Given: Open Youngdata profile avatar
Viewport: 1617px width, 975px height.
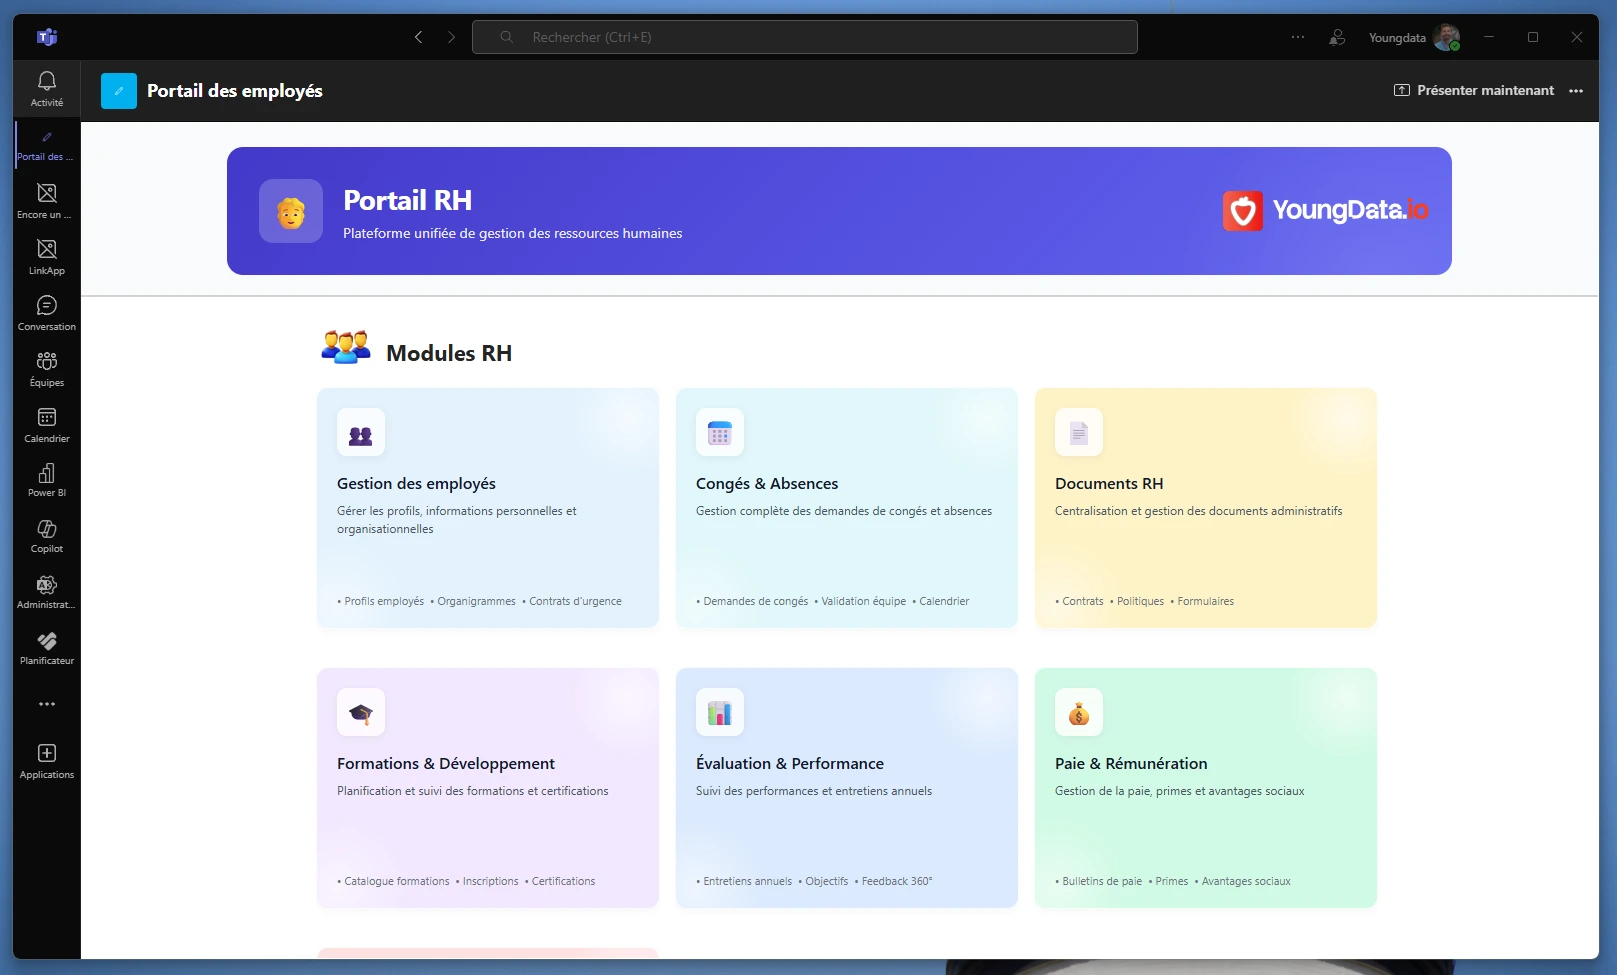Looking at the screenshot, I should pos(1446,38).
